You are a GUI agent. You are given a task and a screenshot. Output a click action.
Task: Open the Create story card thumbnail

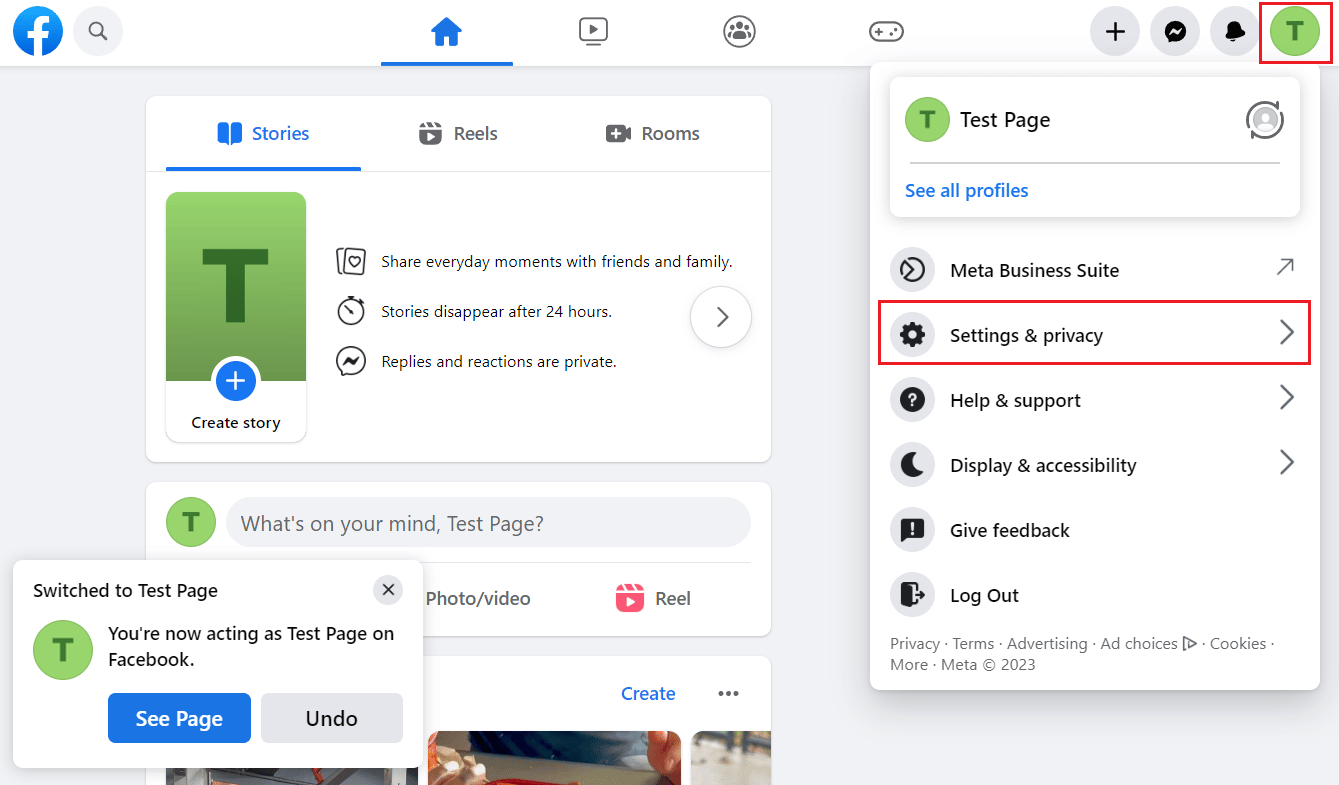coord(236,317)
